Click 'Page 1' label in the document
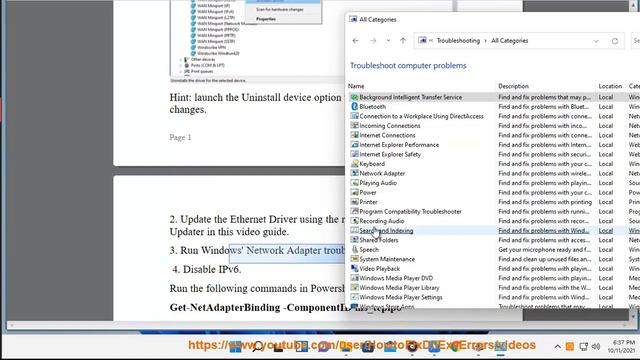 click(180, 138)
